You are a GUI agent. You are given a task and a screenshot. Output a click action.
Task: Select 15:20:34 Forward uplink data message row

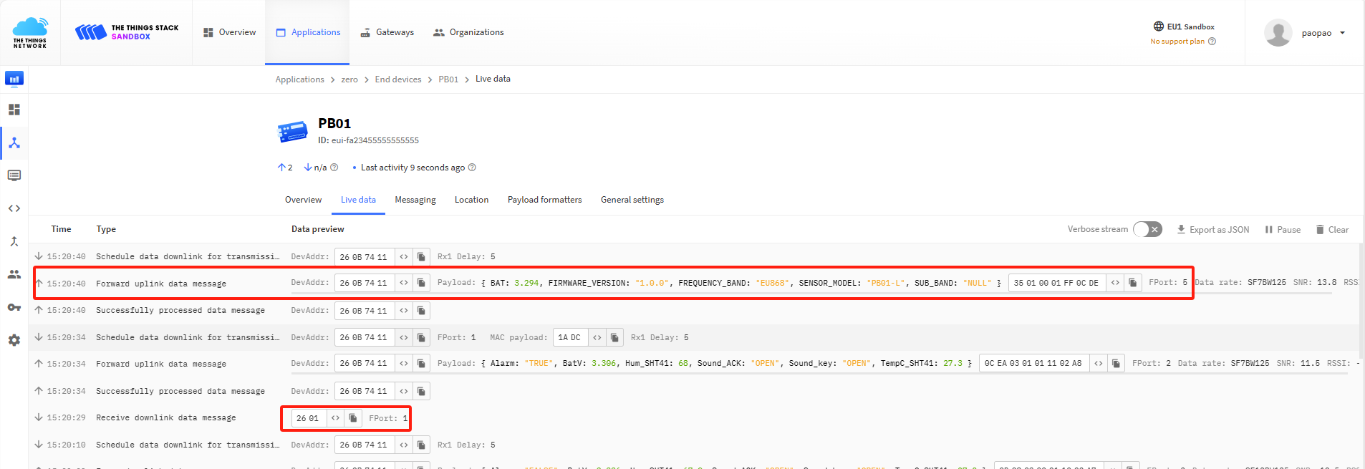695,364
